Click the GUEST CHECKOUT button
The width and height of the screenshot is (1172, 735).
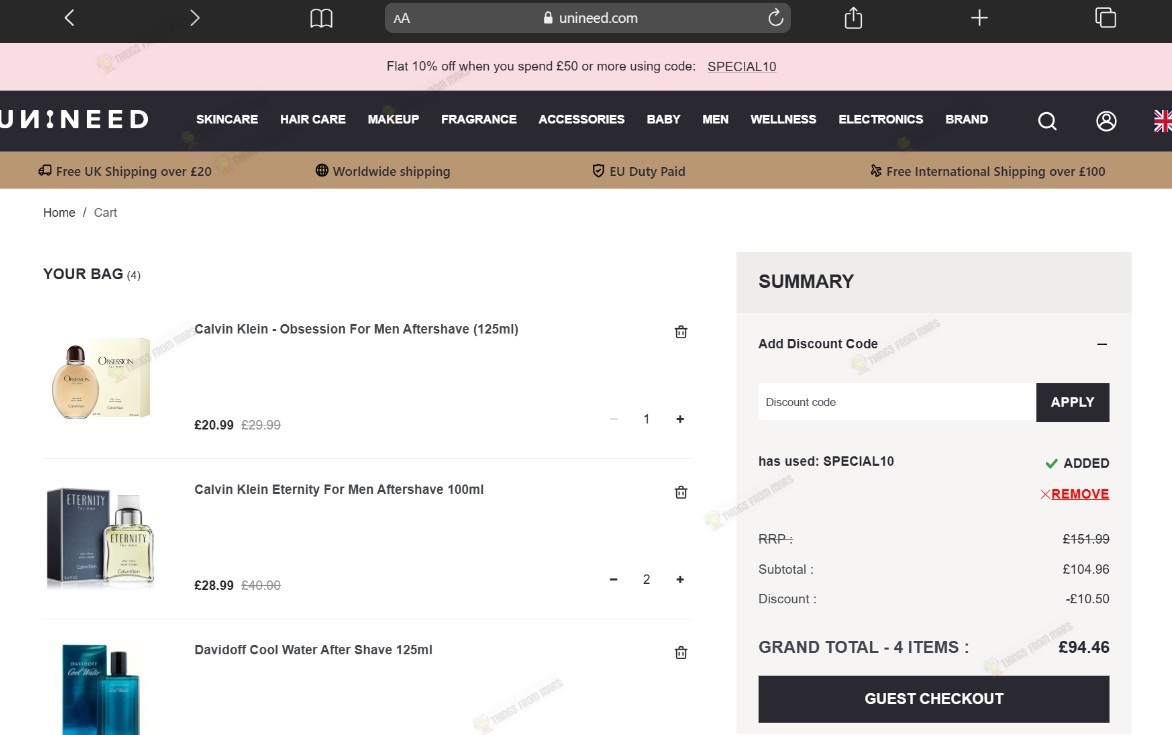934,699
